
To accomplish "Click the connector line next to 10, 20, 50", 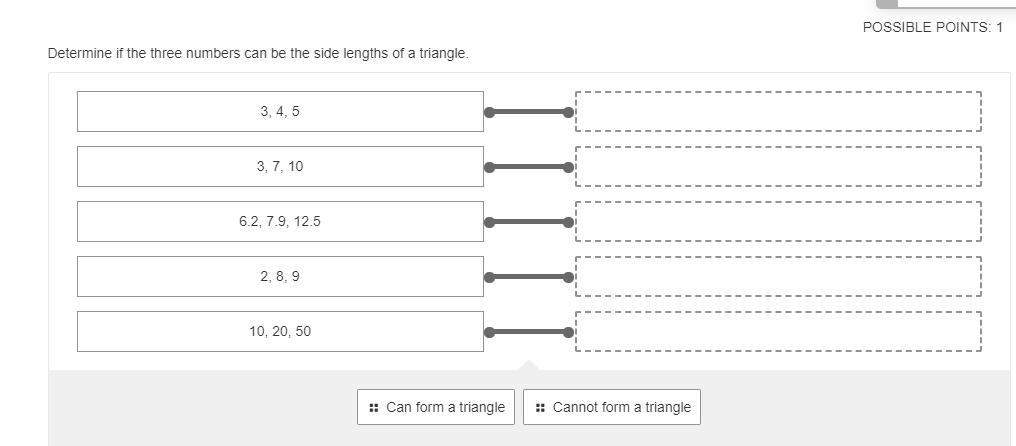I will coord(529,332).
